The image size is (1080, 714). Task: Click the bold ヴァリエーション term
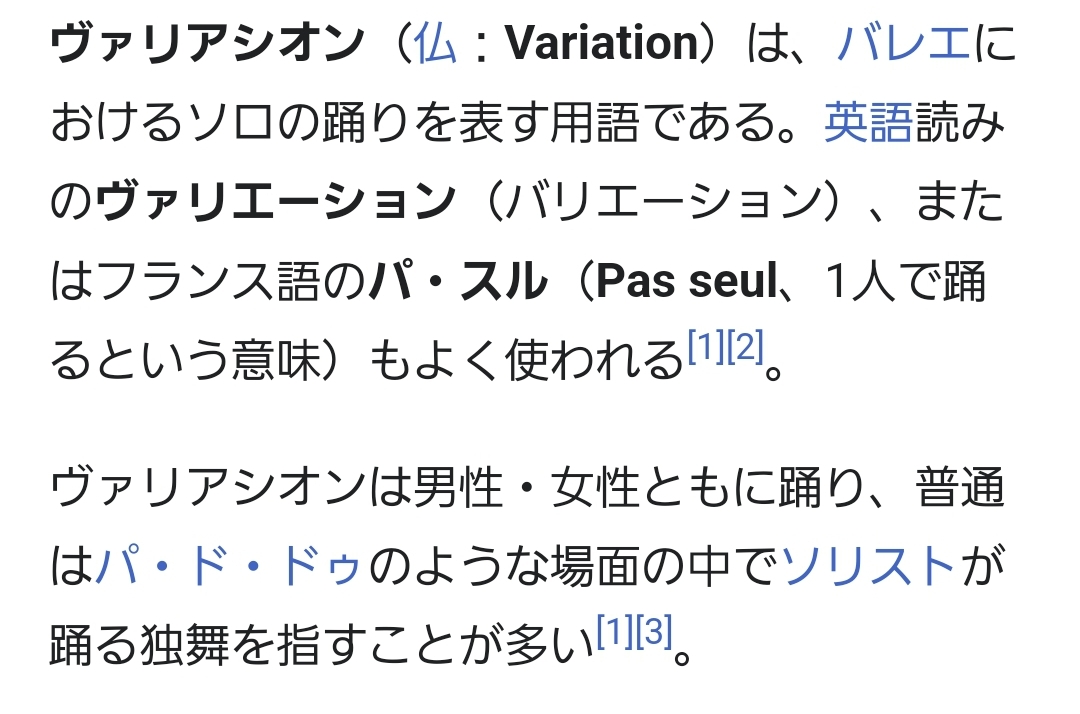274,203
